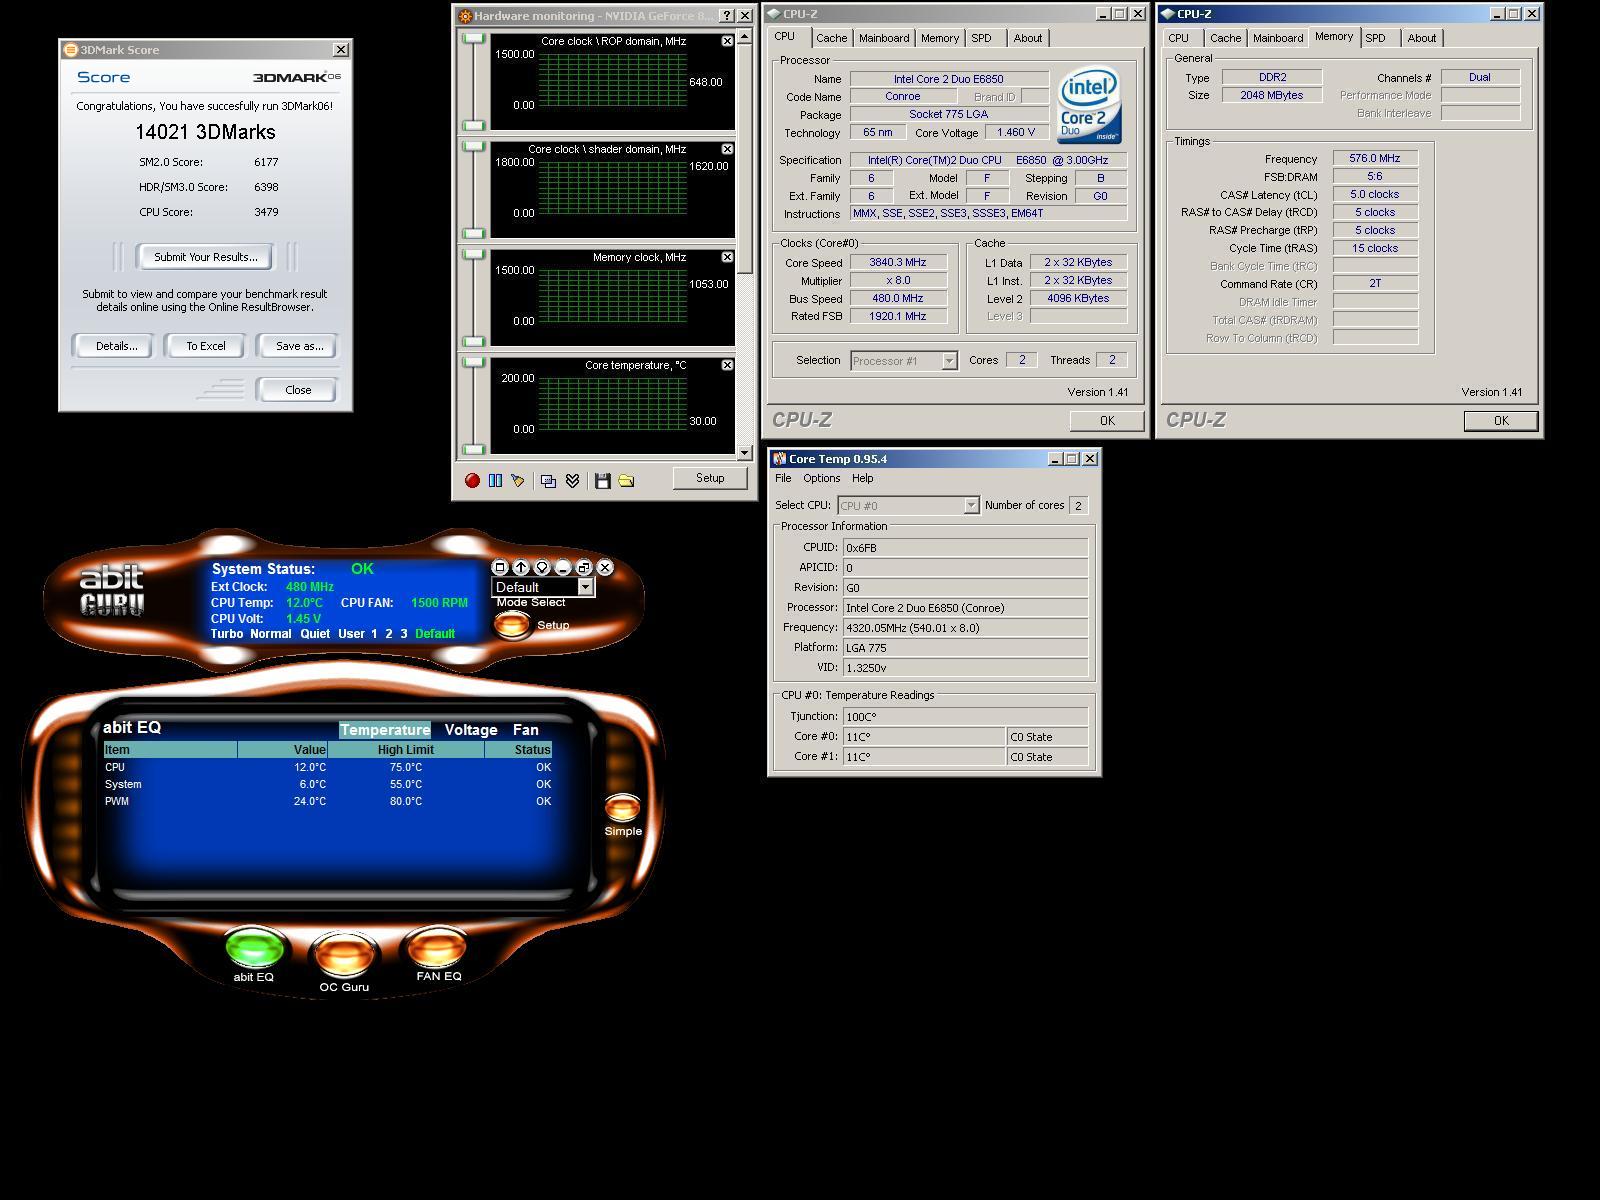The height and width of the screenshot is (1200, 1600).
Task: Switch to Simple view using the orange orb
Action: pyautogui.click(x=622, y=807)
